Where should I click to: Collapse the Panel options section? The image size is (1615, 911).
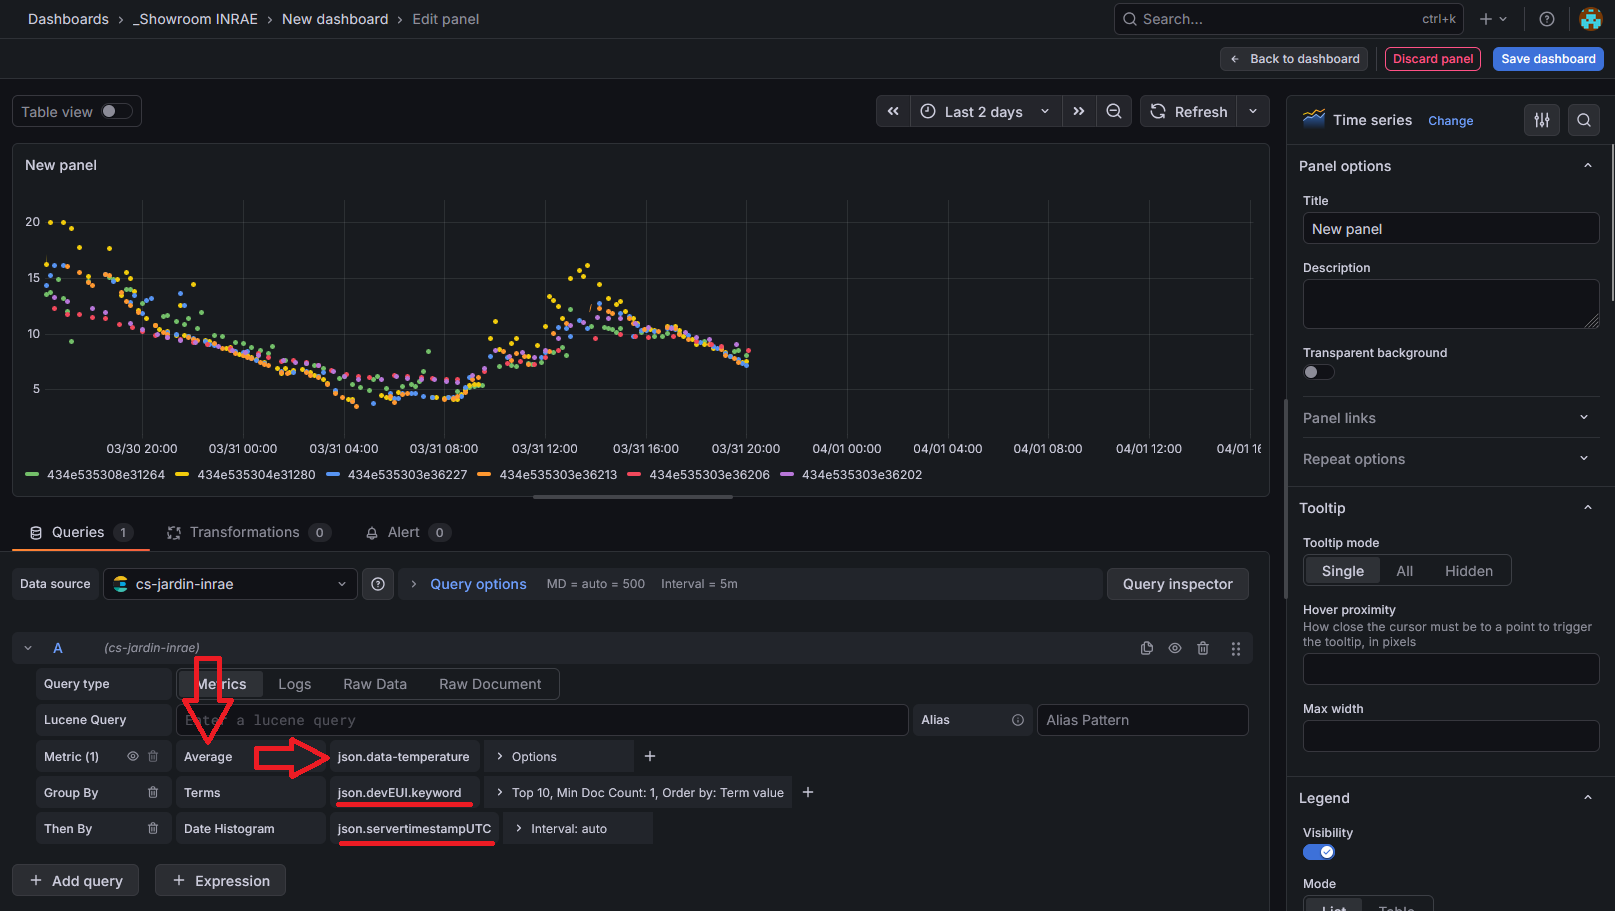1587,166
